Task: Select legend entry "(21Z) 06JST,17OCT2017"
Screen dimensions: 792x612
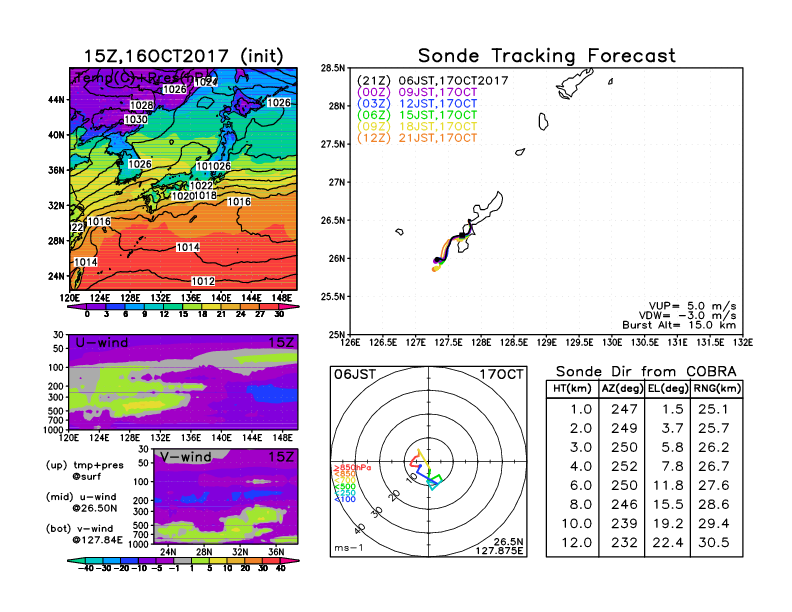Action: pos(432,81)
